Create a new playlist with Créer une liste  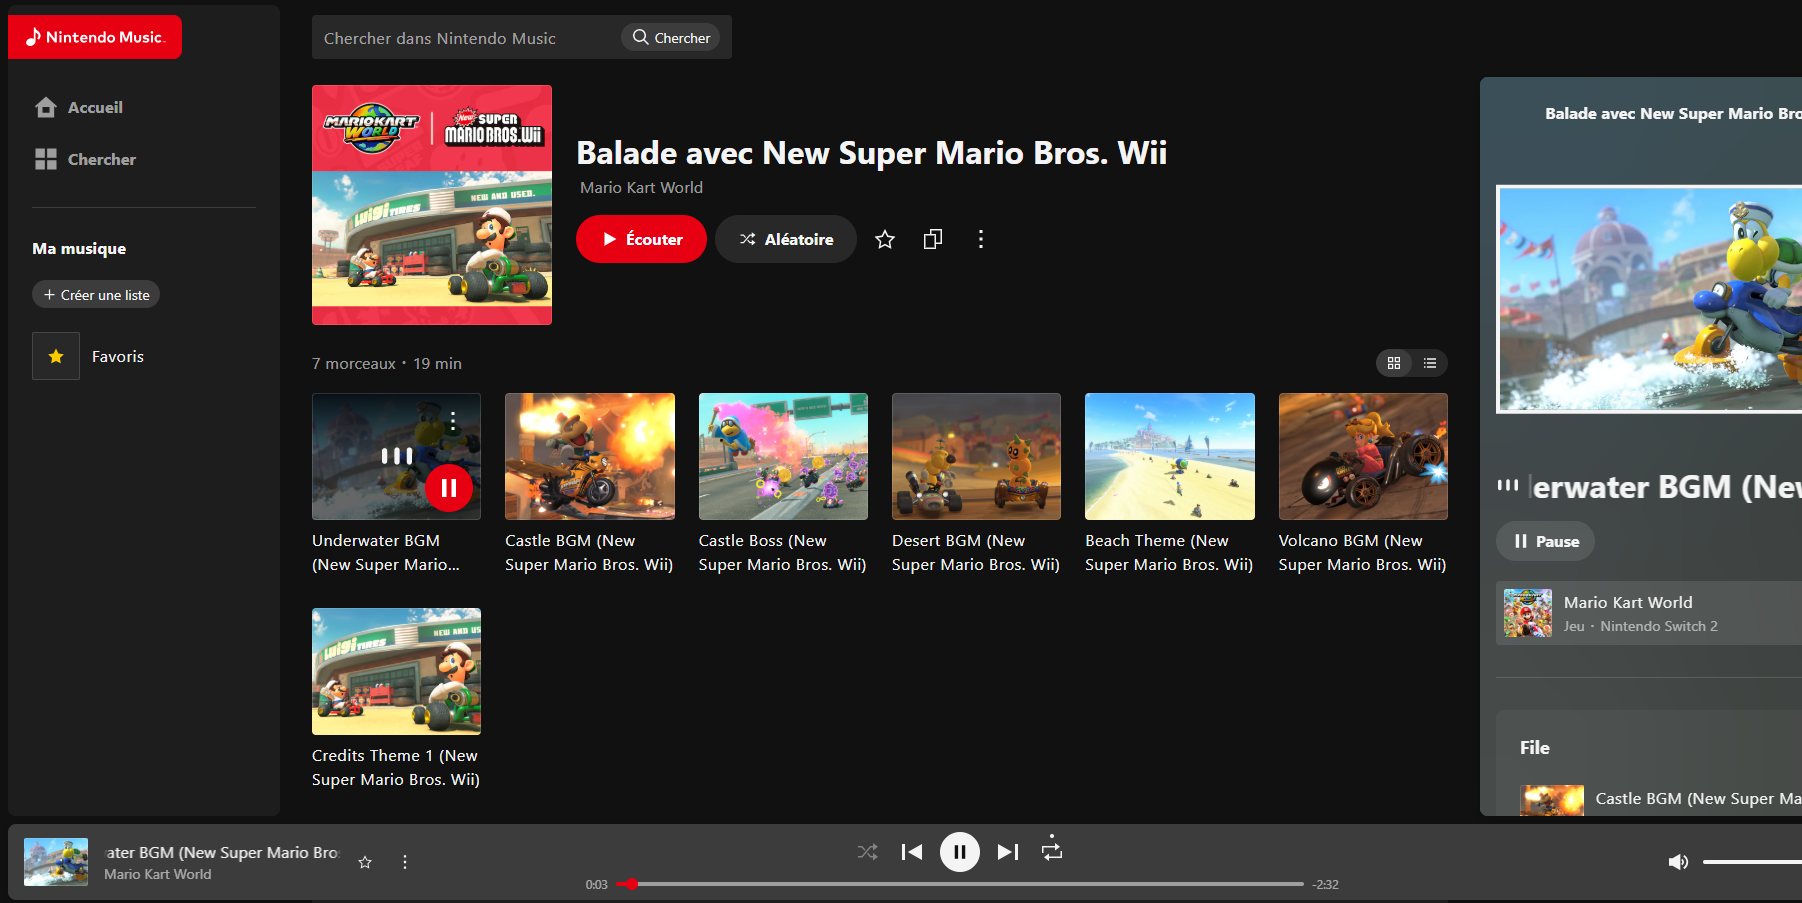tap(96, 295)
